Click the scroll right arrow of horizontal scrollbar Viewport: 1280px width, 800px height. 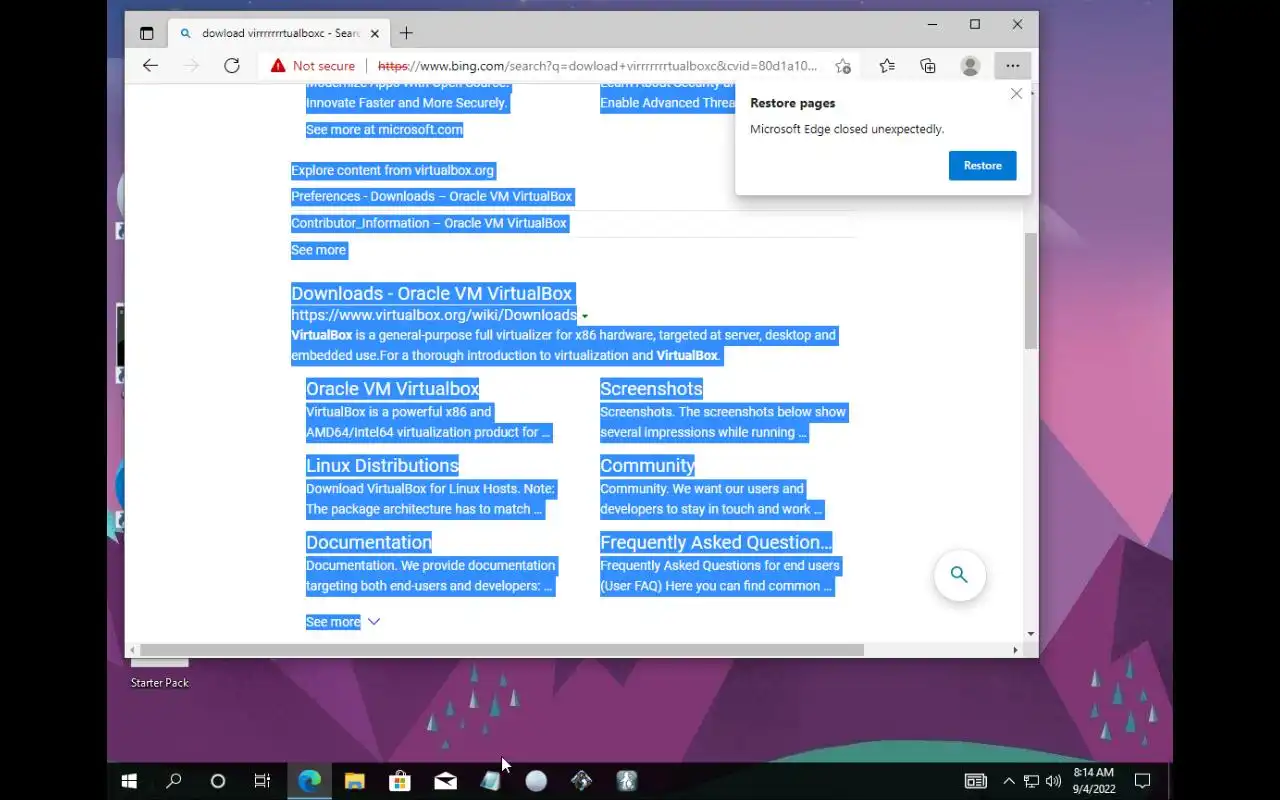pyautogui.click(x=1015, y=650)
